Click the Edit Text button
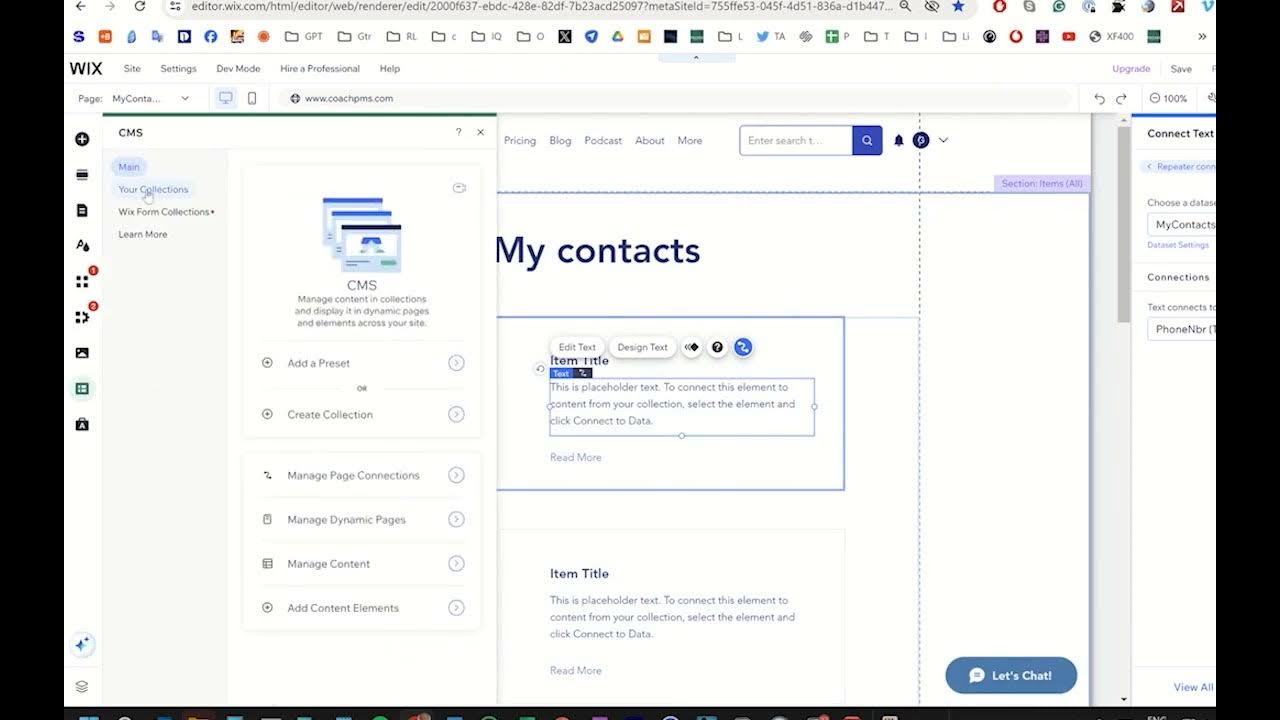This screenshot has height=720, width=1280. [x=577, y=347]
